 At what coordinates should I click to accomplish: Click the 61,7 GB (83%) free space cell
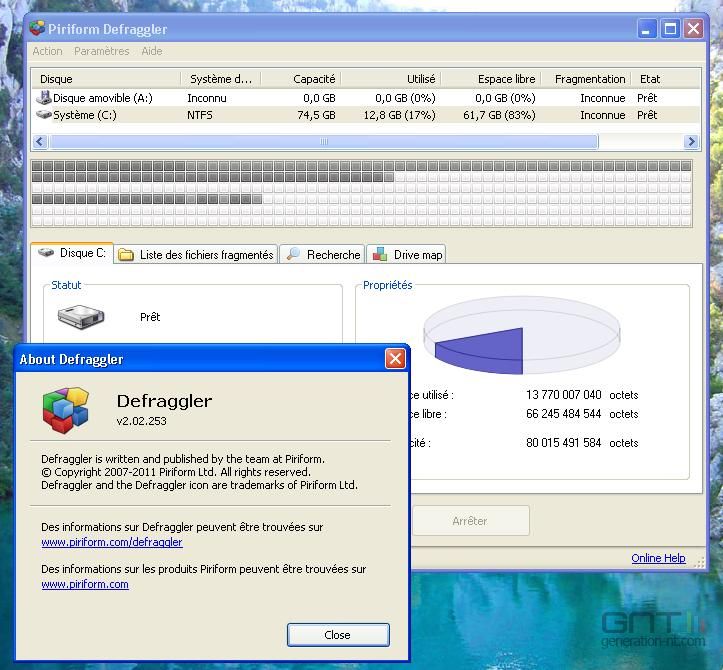499,115
